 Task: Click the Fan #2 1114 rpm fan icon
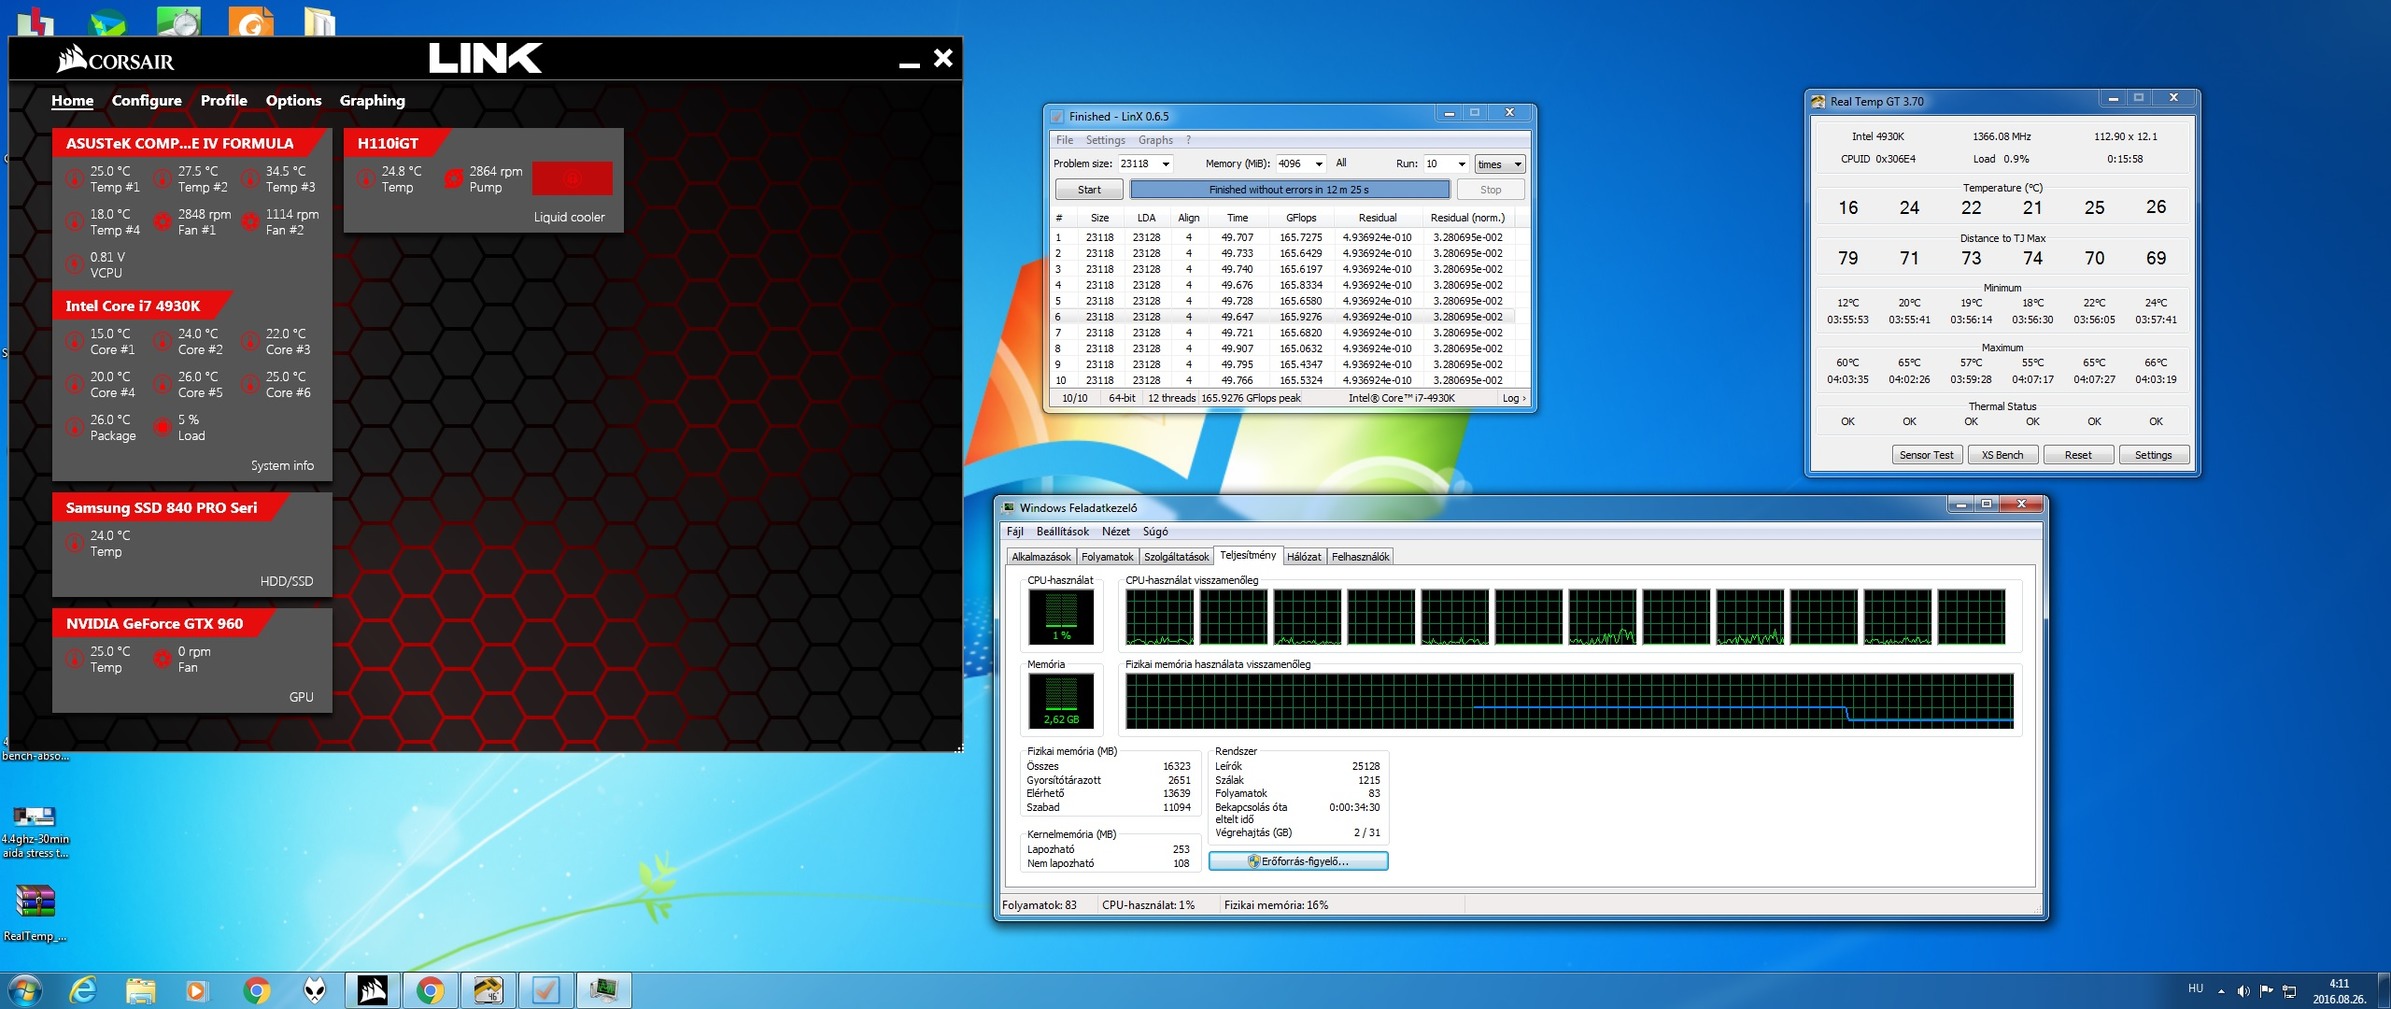click(x=250, y=222)
